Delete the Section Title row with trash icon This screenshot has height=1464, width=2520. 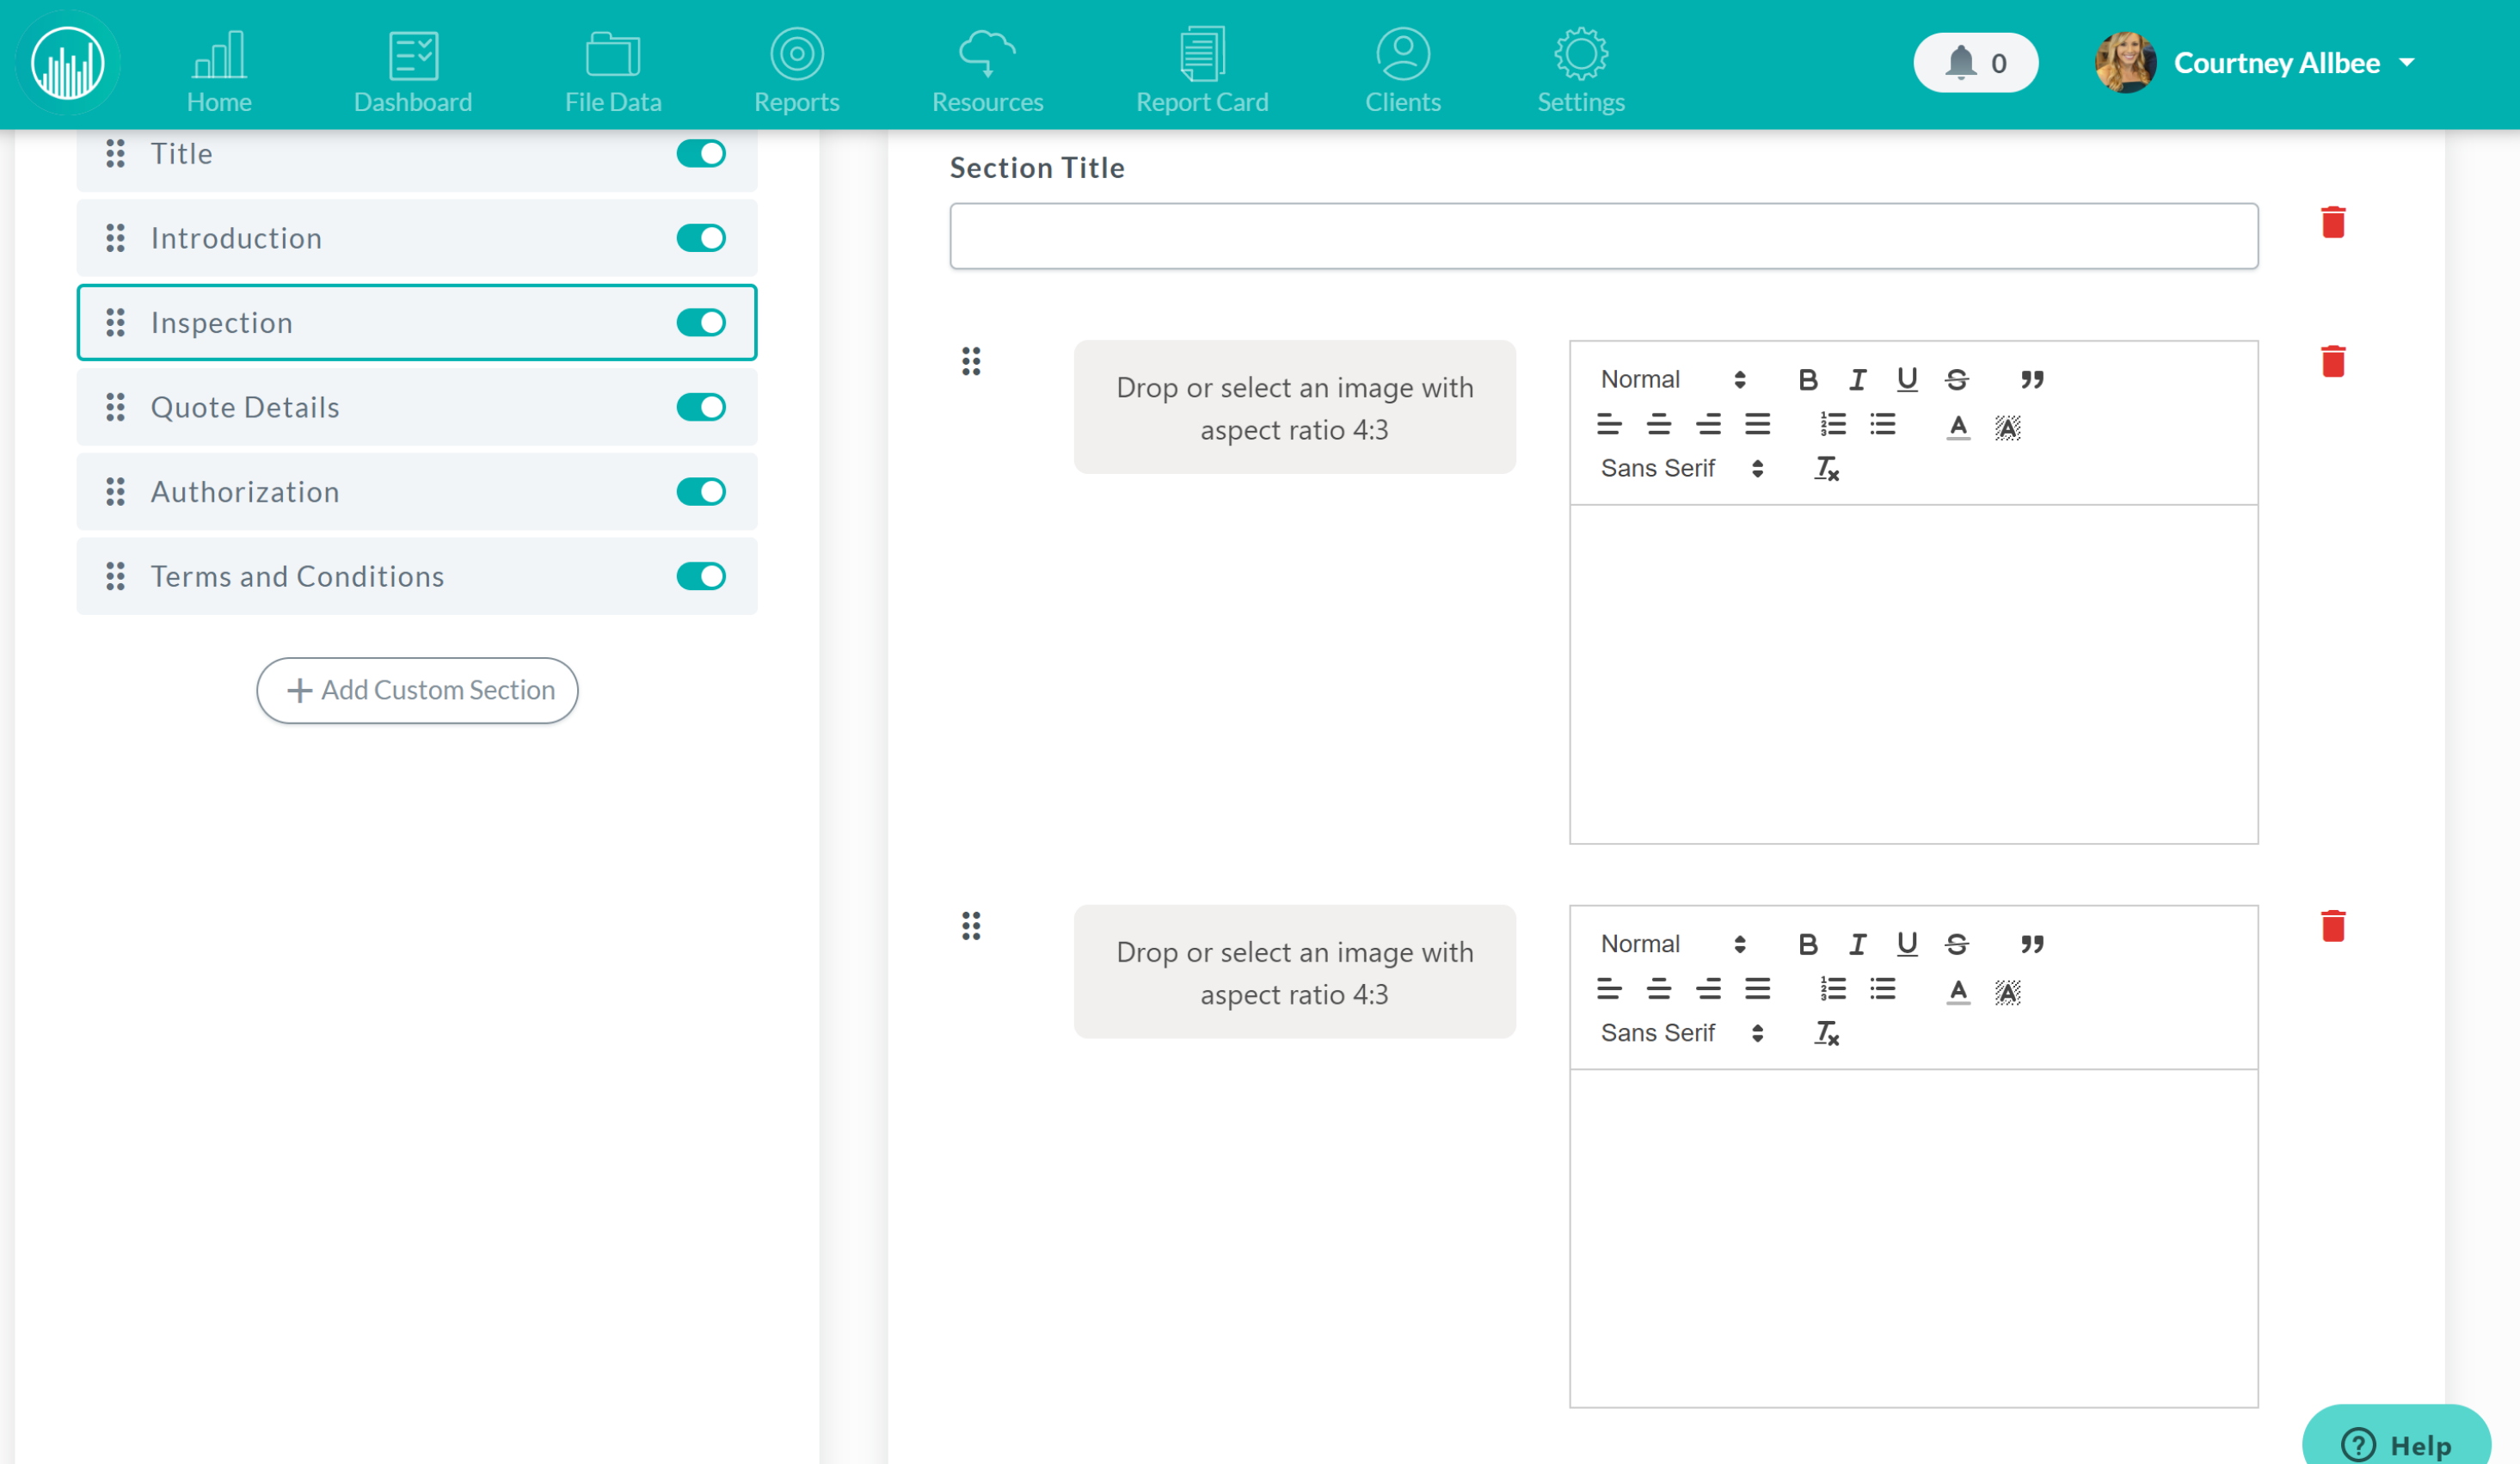coord(2333,222)
